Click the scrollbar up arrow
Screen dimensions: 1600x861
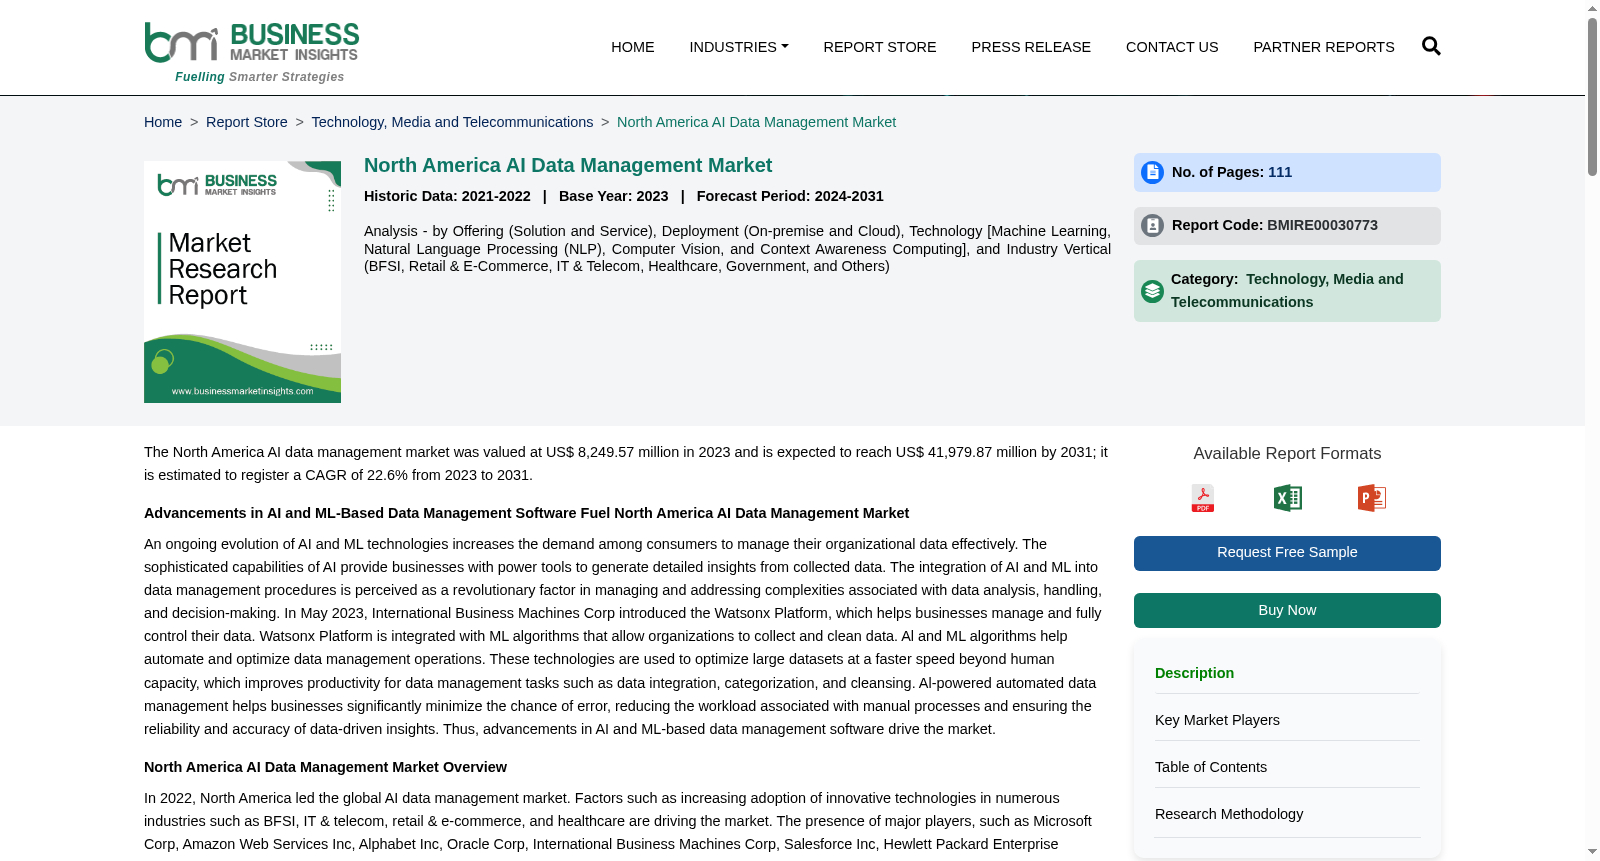coord(1592,8)
